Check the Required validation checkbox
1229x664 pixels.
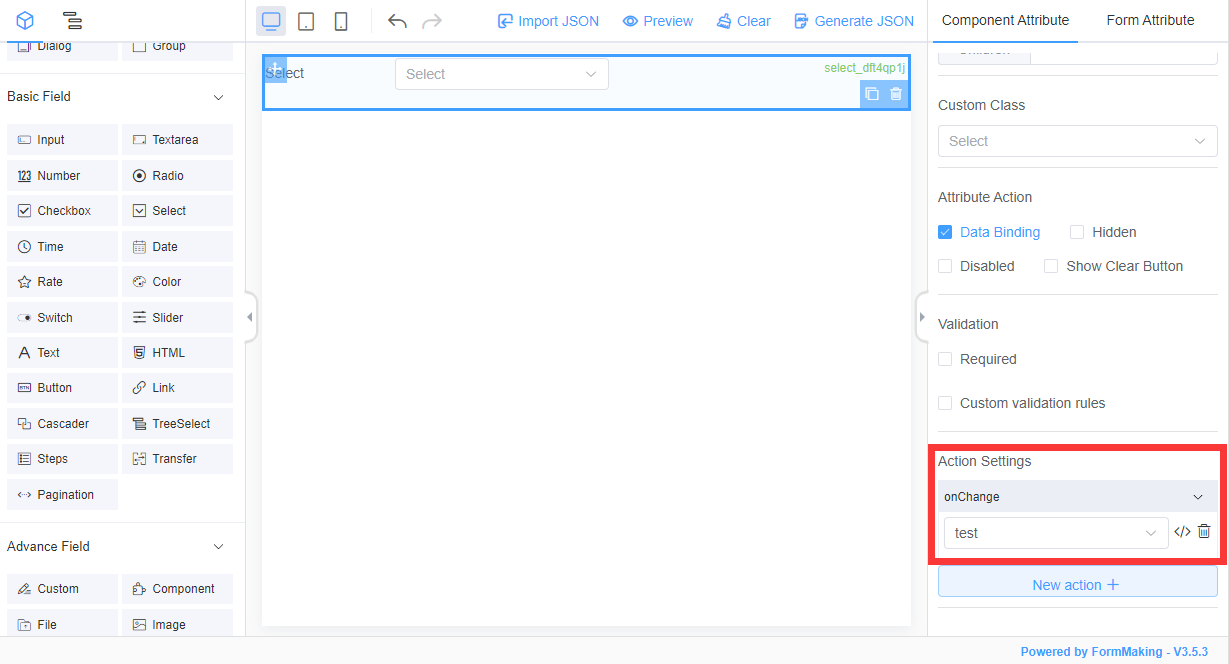pos(945,359)
